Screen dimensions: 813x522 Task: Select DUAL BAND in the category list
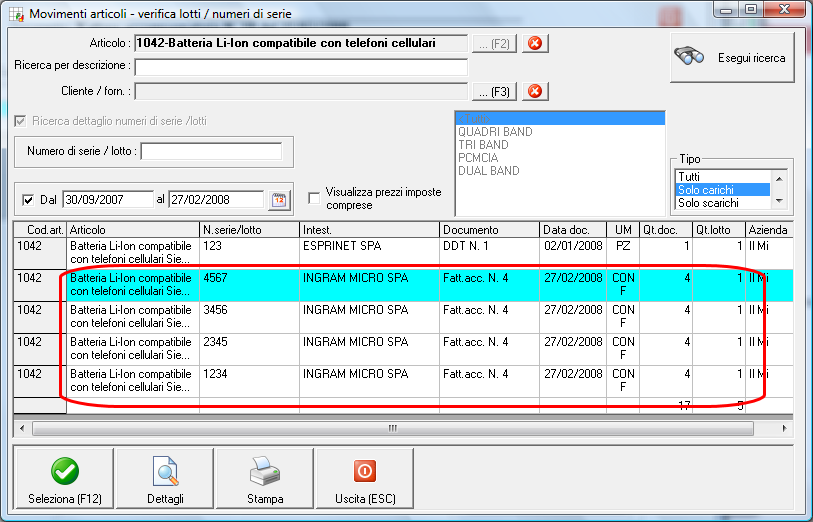(x=560, y=171)
